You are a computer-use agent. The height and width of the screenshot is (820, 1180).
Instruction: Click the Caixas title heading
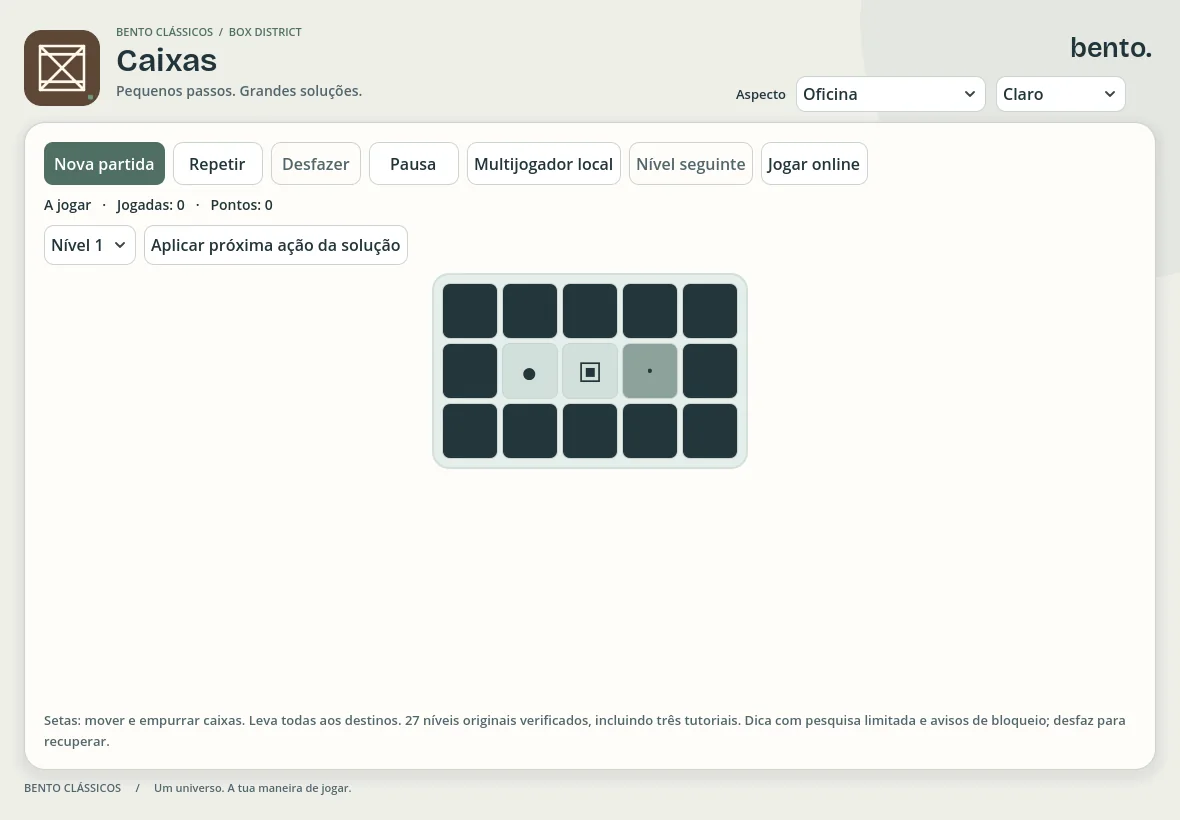coord(166,60)
